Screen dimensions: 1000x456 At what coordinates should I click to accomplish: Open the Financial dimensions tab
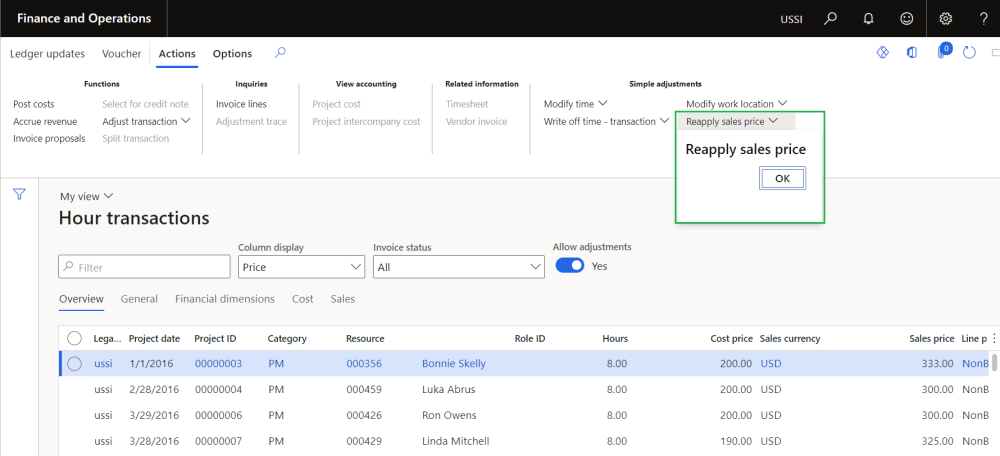224,299
